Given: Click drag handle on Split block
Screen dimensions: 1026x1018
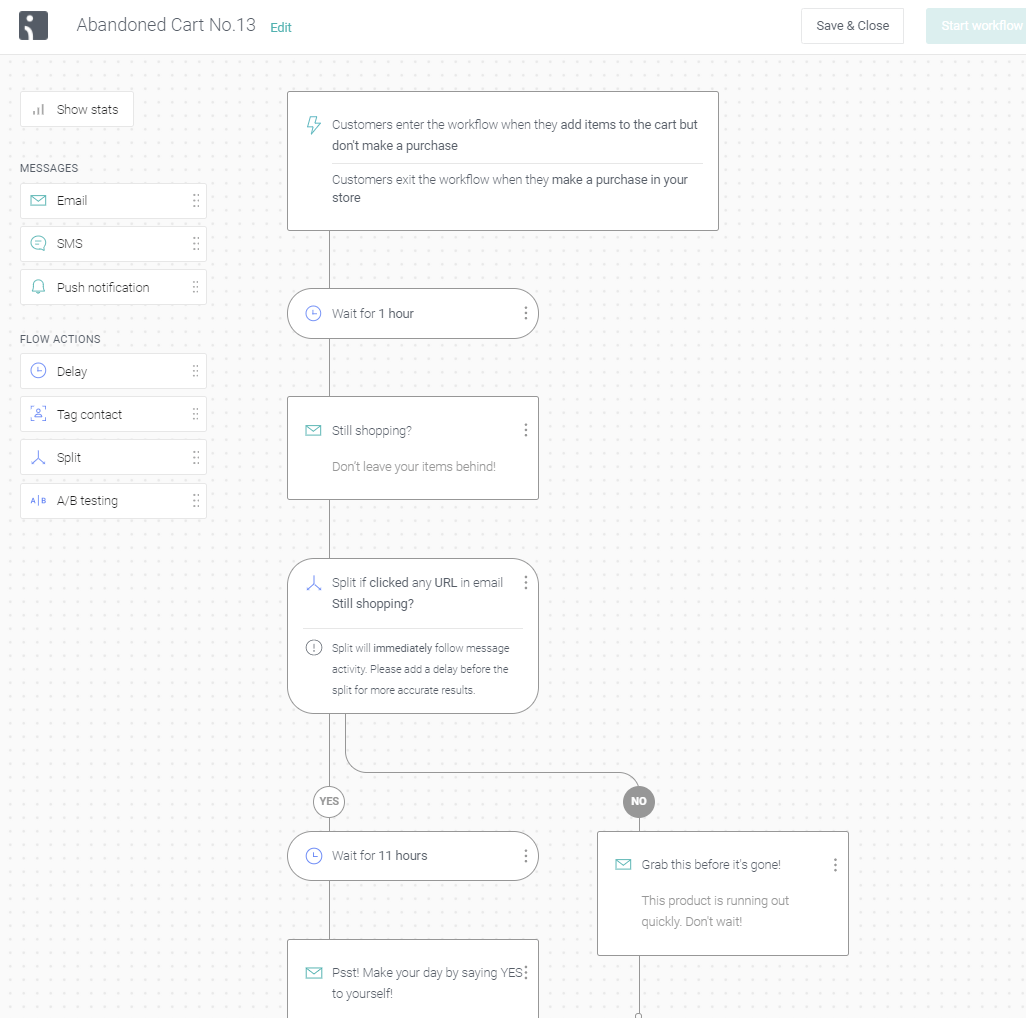Looking at the screenshot, I should (x=196, y=457).
